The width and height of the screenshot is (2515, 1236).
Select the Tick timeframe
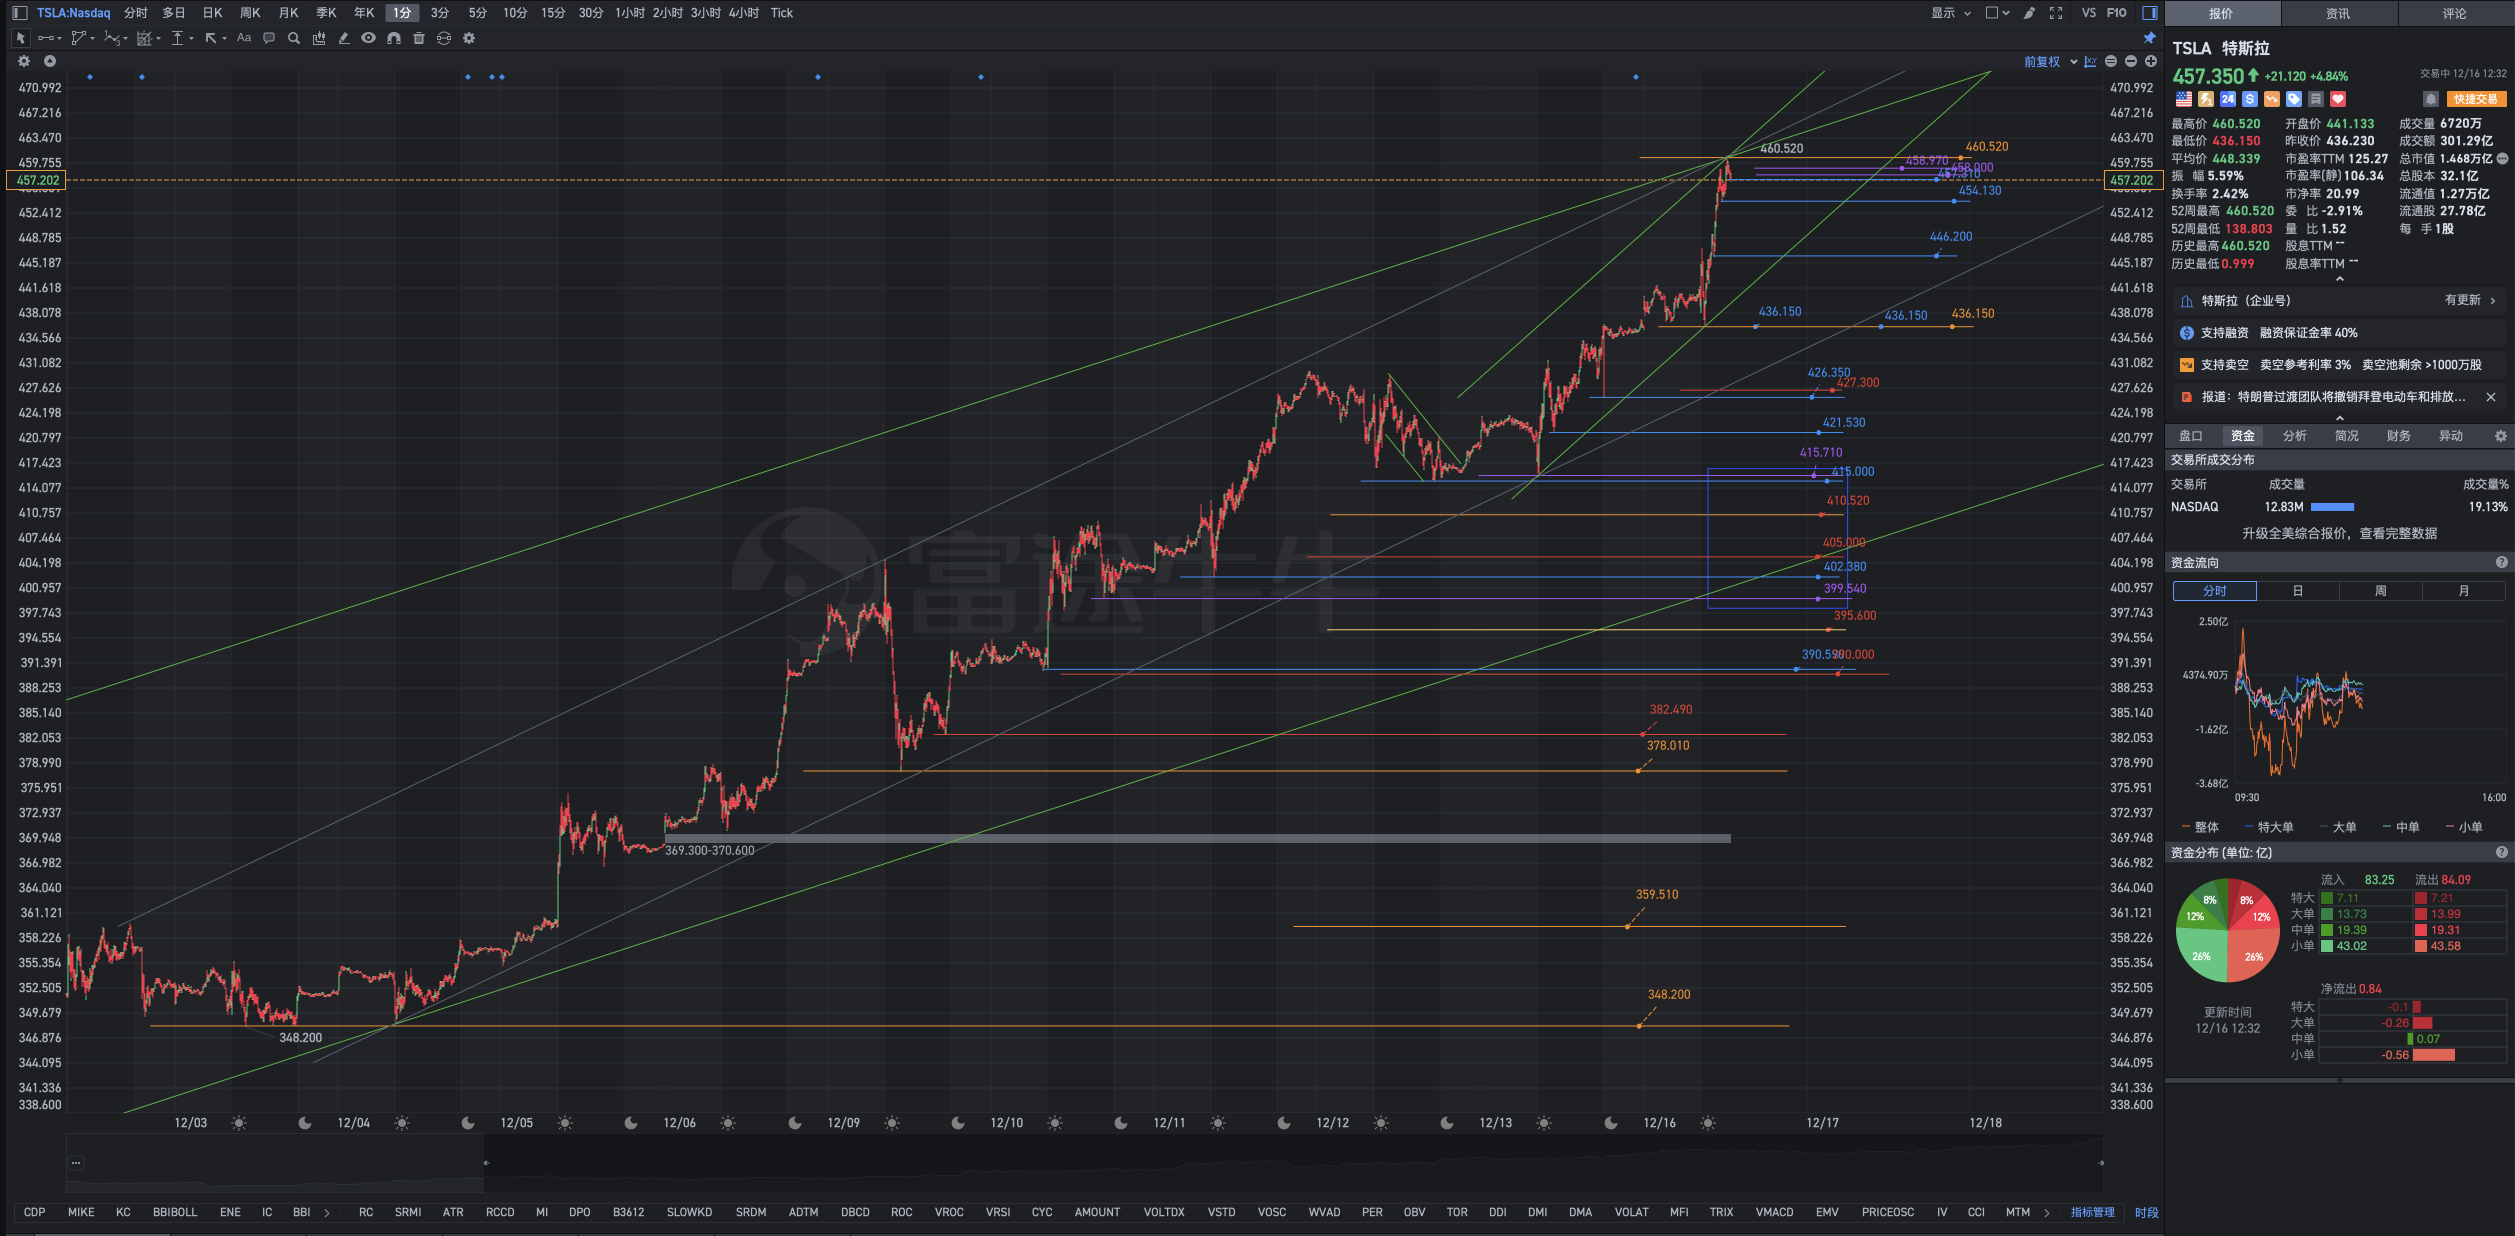[782, 13]
